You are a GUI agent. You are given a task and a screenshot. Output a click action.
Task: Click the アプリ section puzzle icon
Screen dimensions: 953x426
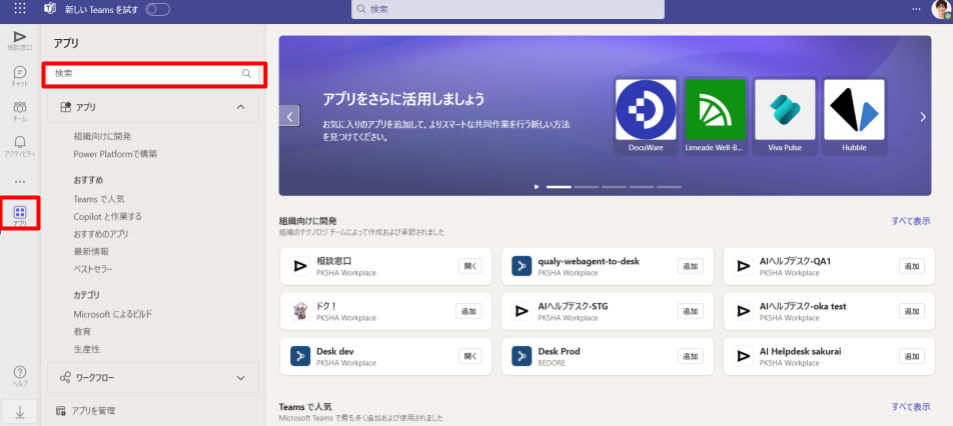66,107
